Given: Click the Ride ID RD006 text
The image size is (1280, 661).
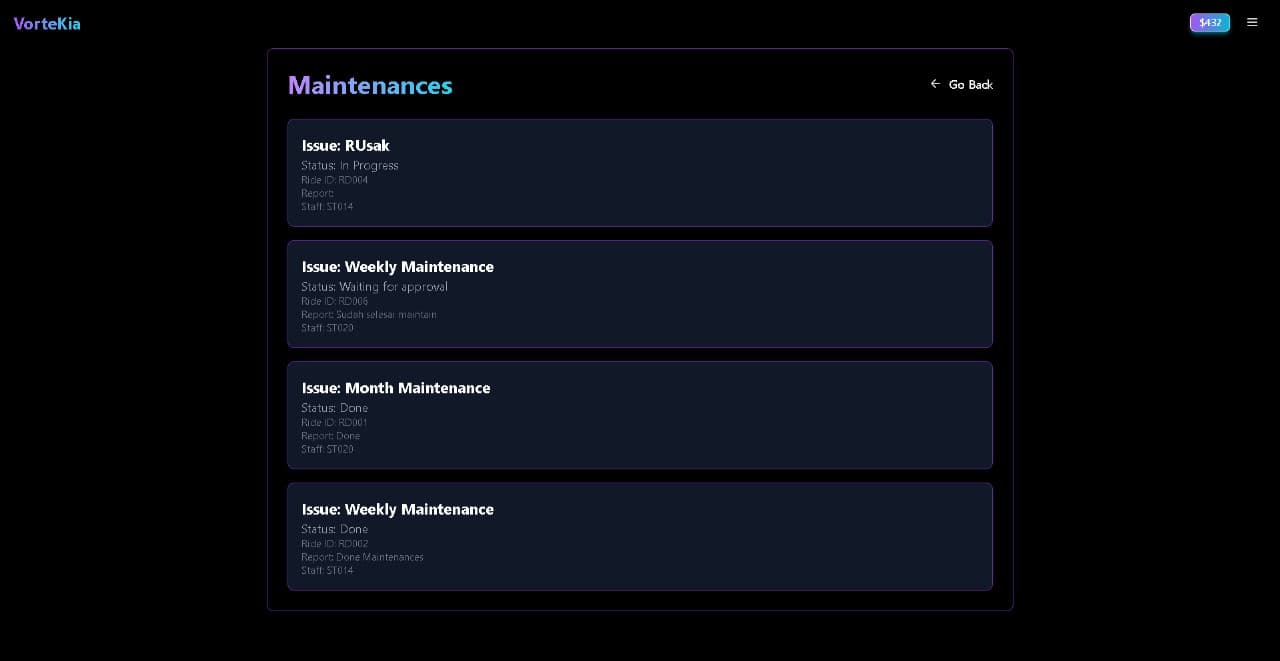Looking at the screenshot, I should pos(335,301).
